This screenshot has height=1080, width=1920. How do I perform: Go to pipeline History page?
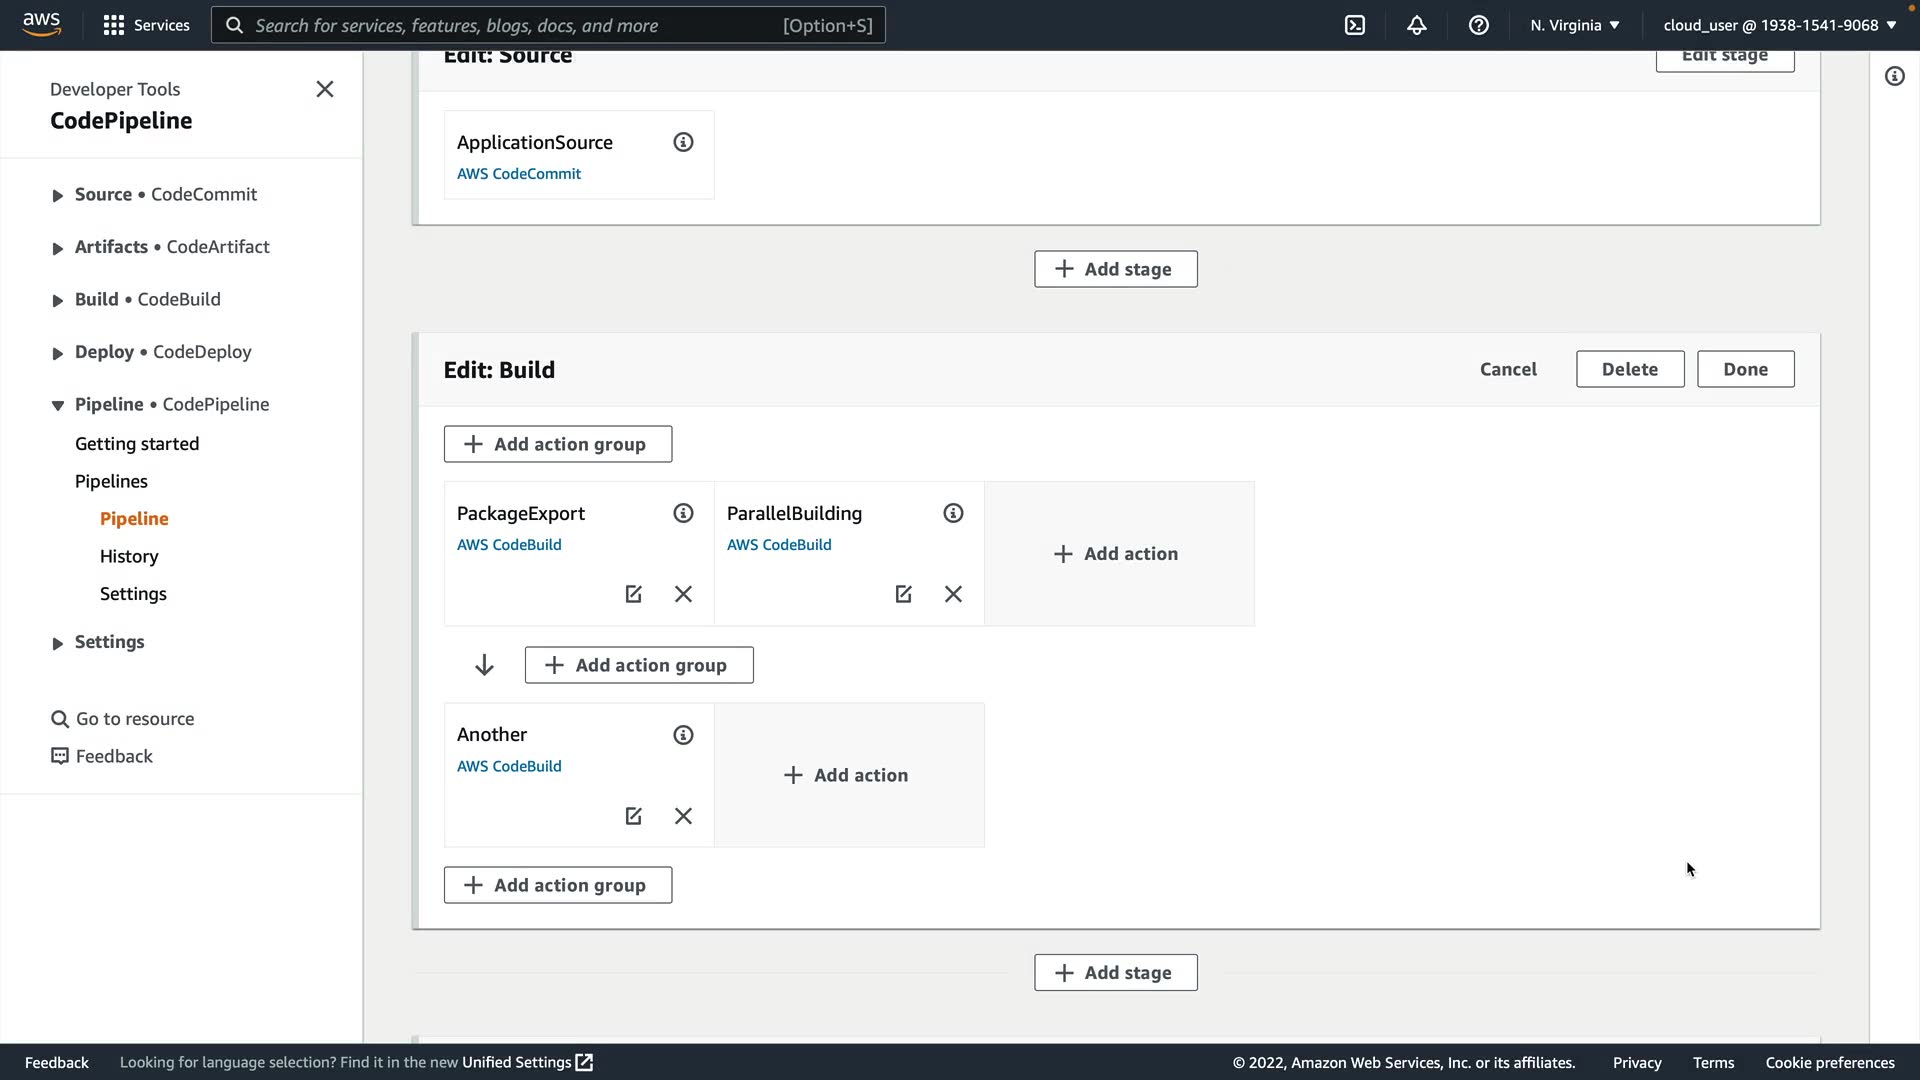(x=129, y=556)
